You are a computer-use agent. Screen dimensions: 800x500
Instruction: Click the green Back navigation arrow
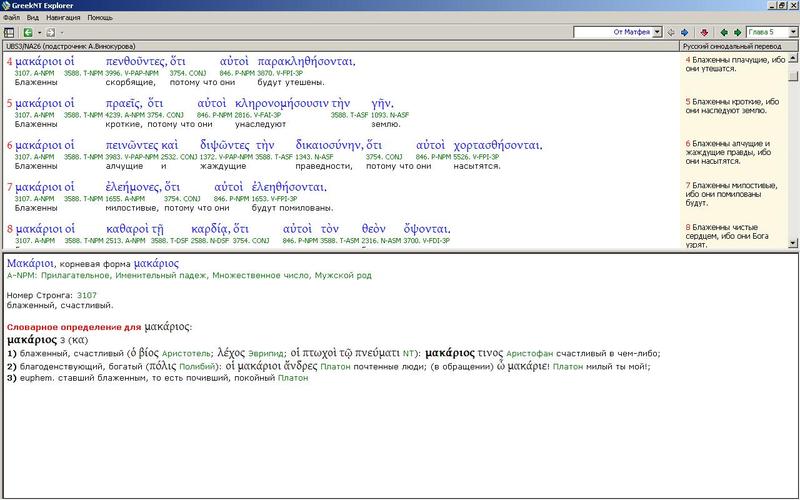point(28,33)
